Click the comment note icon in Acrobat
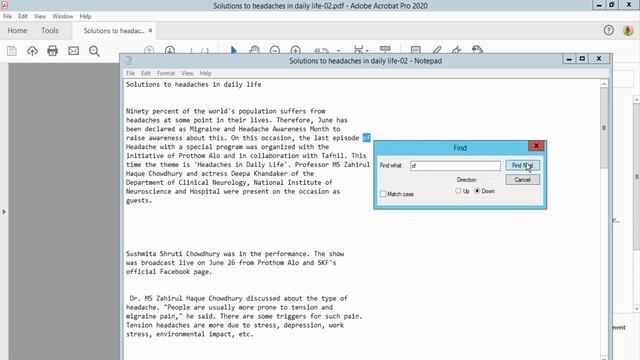Image resolution: width=640 pixels, height=360 pixels. 416,50
